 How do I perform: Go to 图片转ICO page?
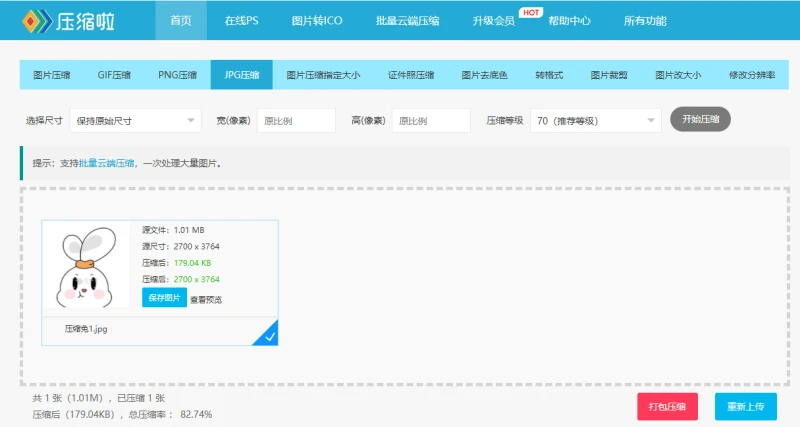click(x=317, y=21)
